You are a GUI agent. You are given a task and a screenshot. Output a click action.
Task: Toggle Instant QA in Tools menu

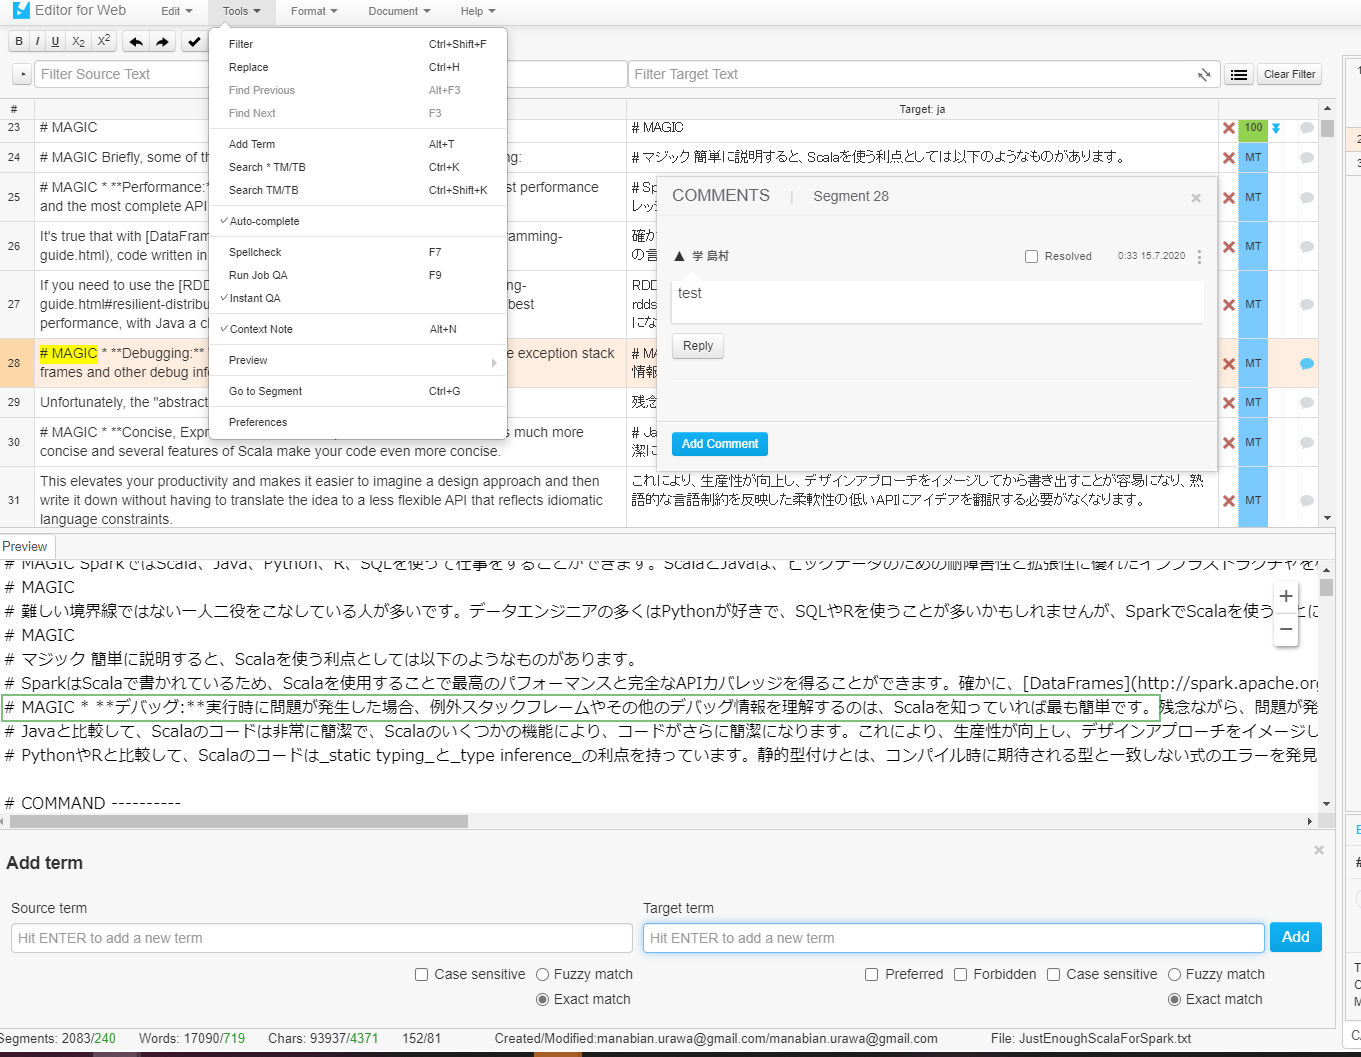point(358,298)
